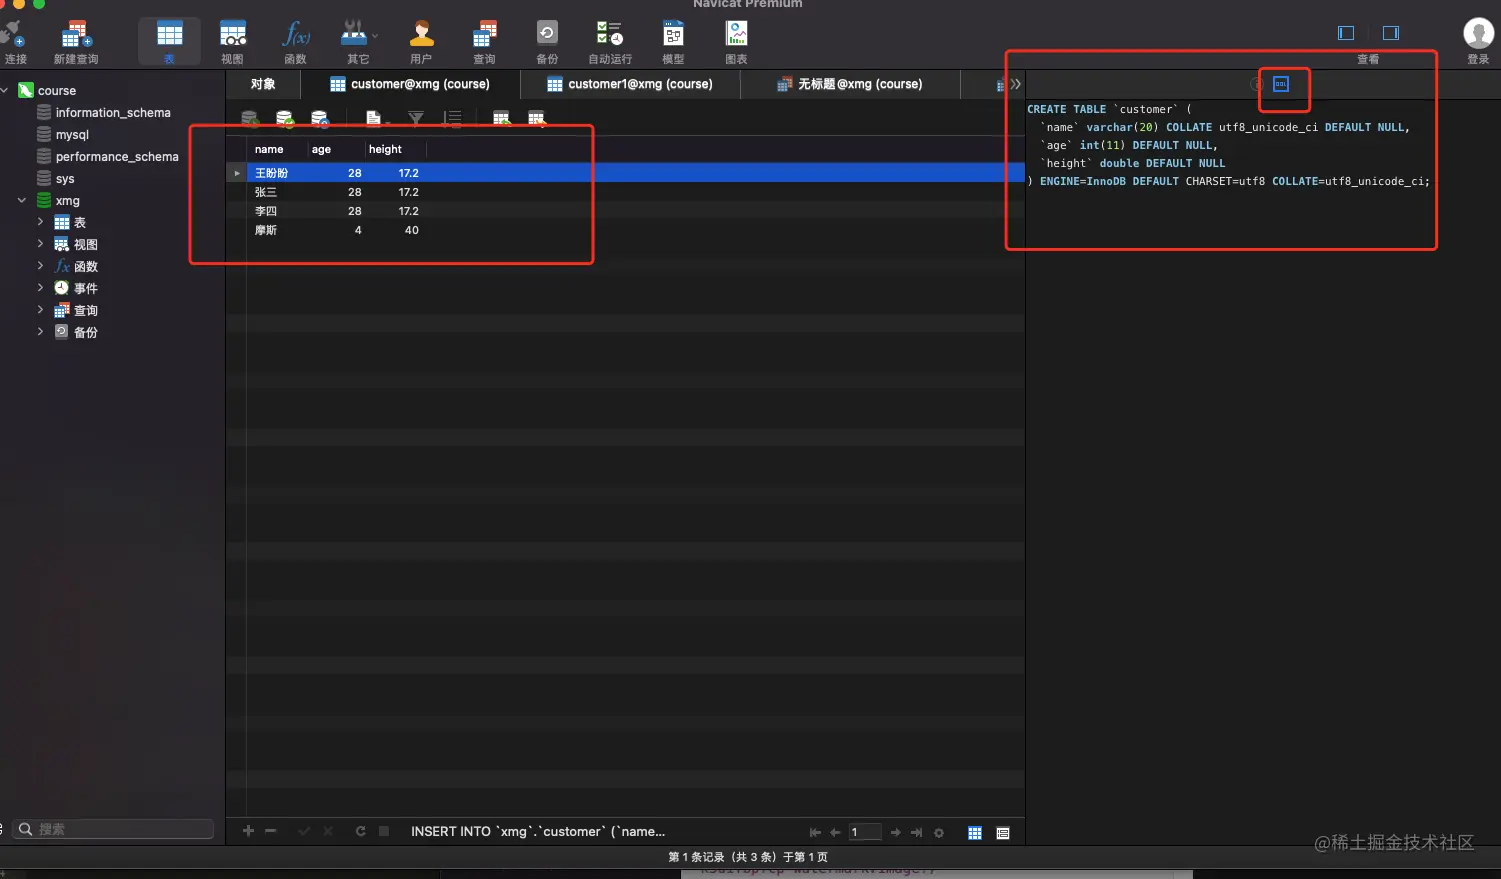Select the information_schema database
The width and height of the screenshot is (1501, 879).
pyautogui.click(x=113, y=113)
